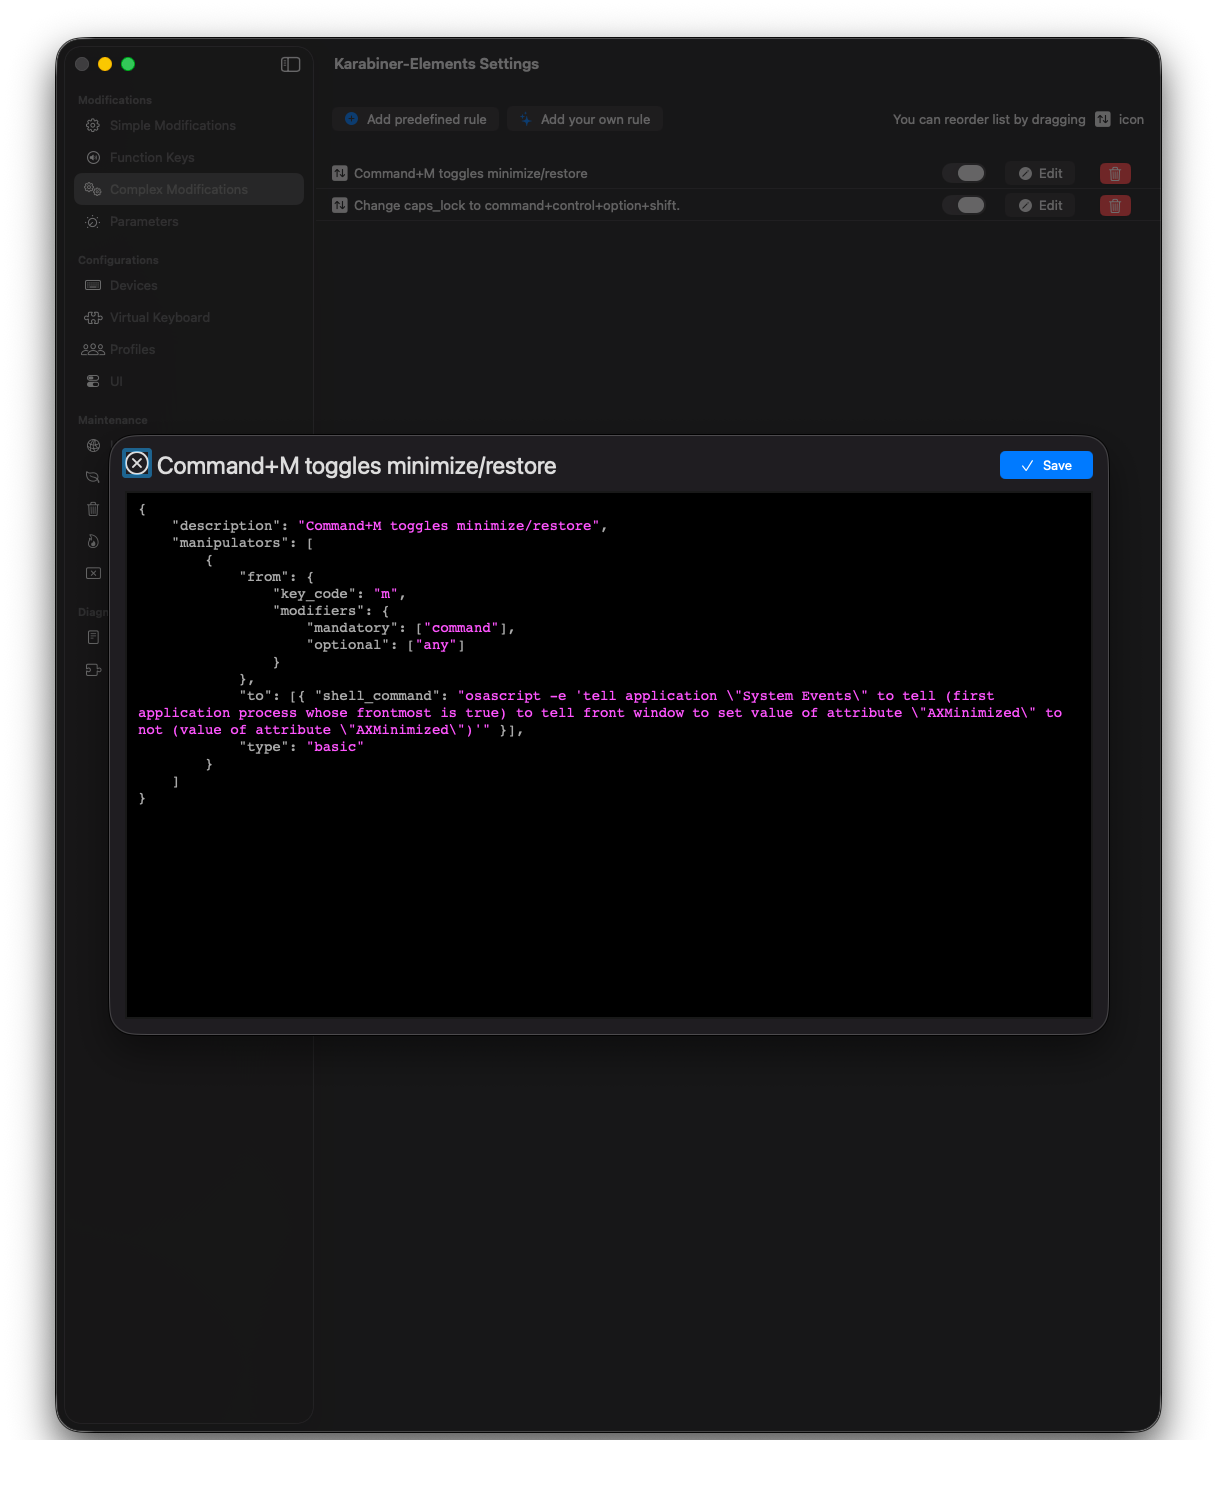Click the "optional": ["any"] line
This screenshot has height=1506, width=1217.
[x=385, y=645]
